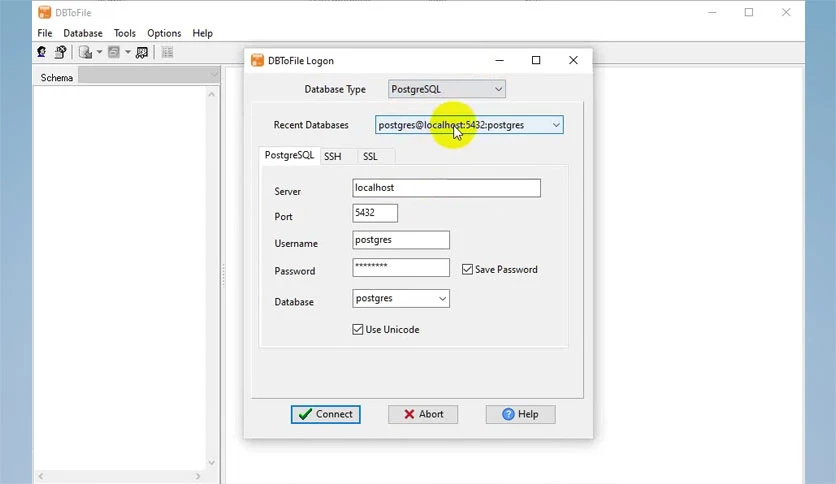
Task: Click the disconnect icon in toolbar
Action: coord(60,52)
